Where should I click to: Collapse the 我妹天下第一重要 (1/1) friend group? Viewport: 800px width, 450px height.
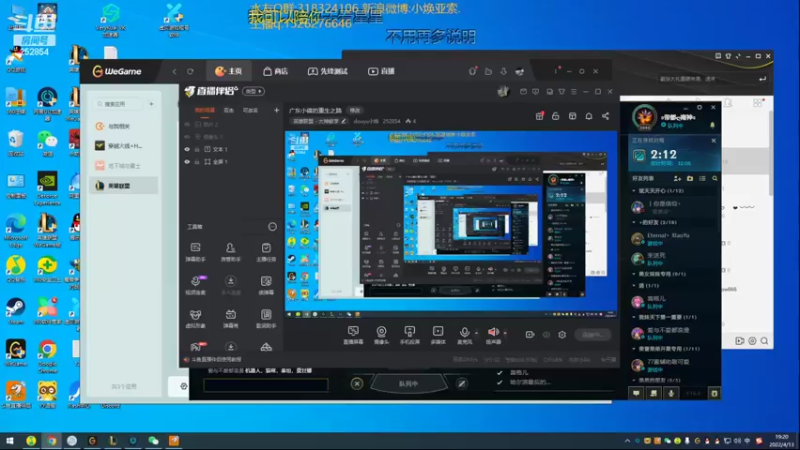click(634, 317)
